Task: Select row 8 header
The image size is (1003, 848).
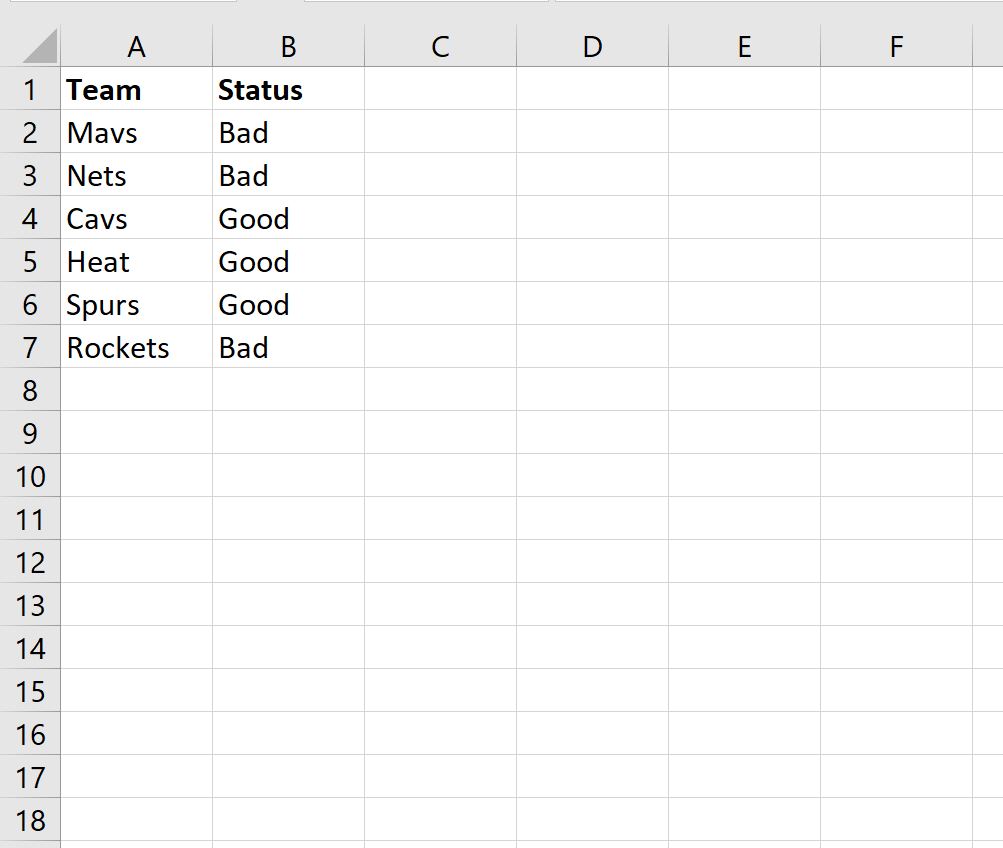Action: 30,389
